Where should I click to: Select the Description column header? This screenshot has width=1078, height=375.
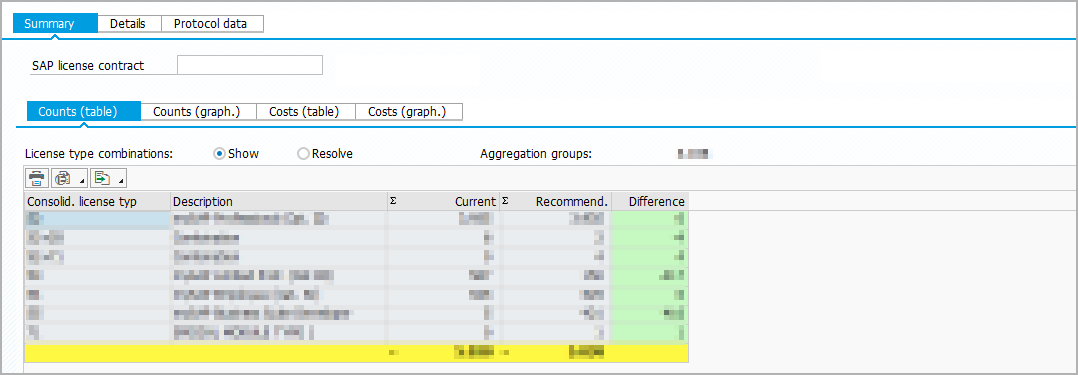278,202
